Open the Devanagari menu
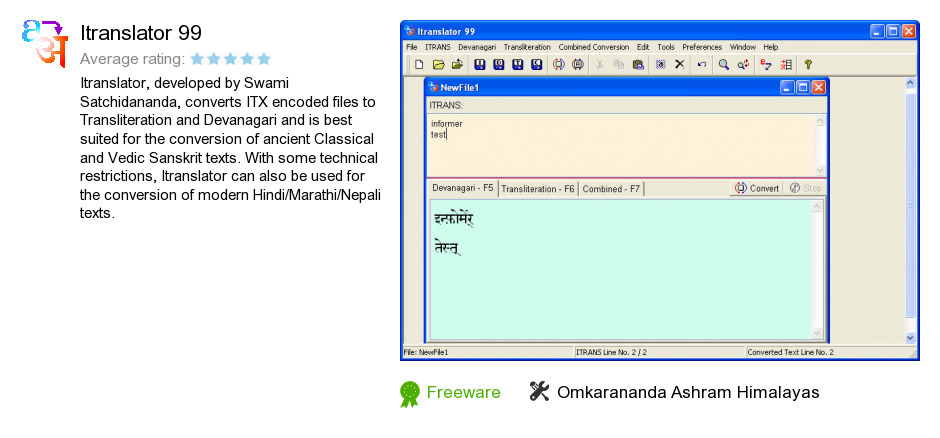The width and height of the screenshot is (940, 438). 477,47
